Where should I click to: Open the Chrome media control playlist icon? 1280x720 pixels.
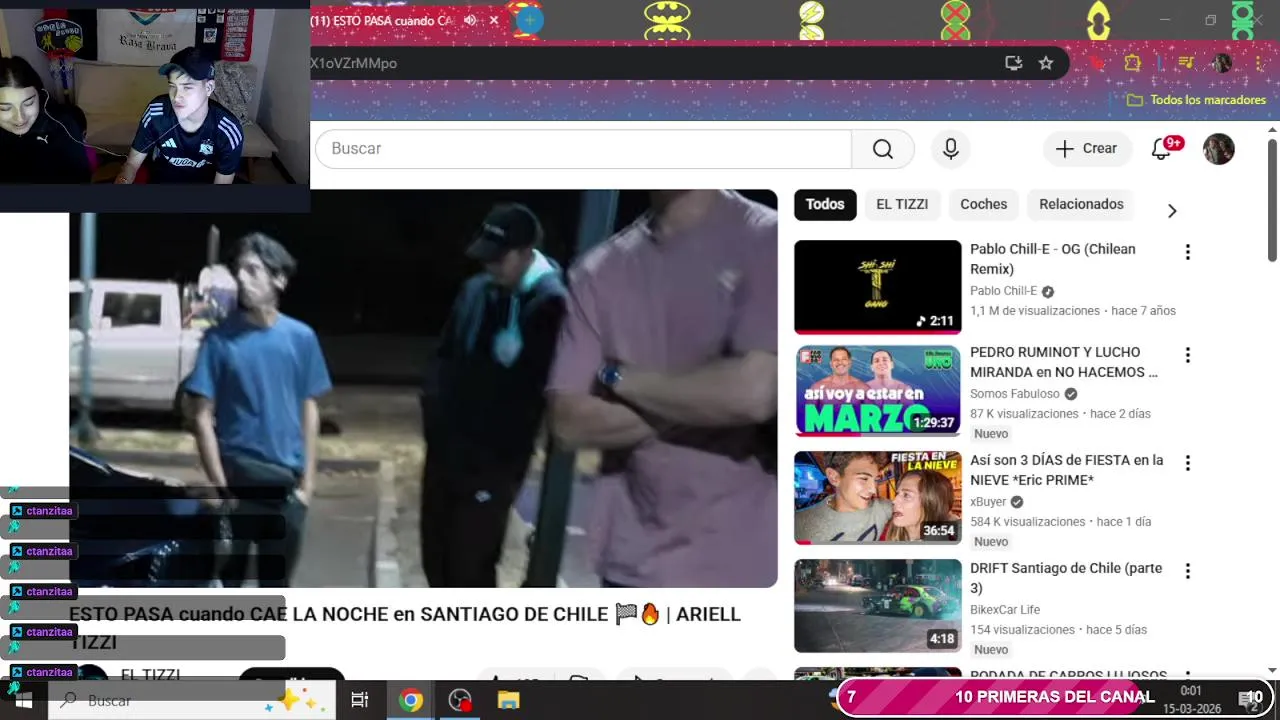click(1186, 63)
